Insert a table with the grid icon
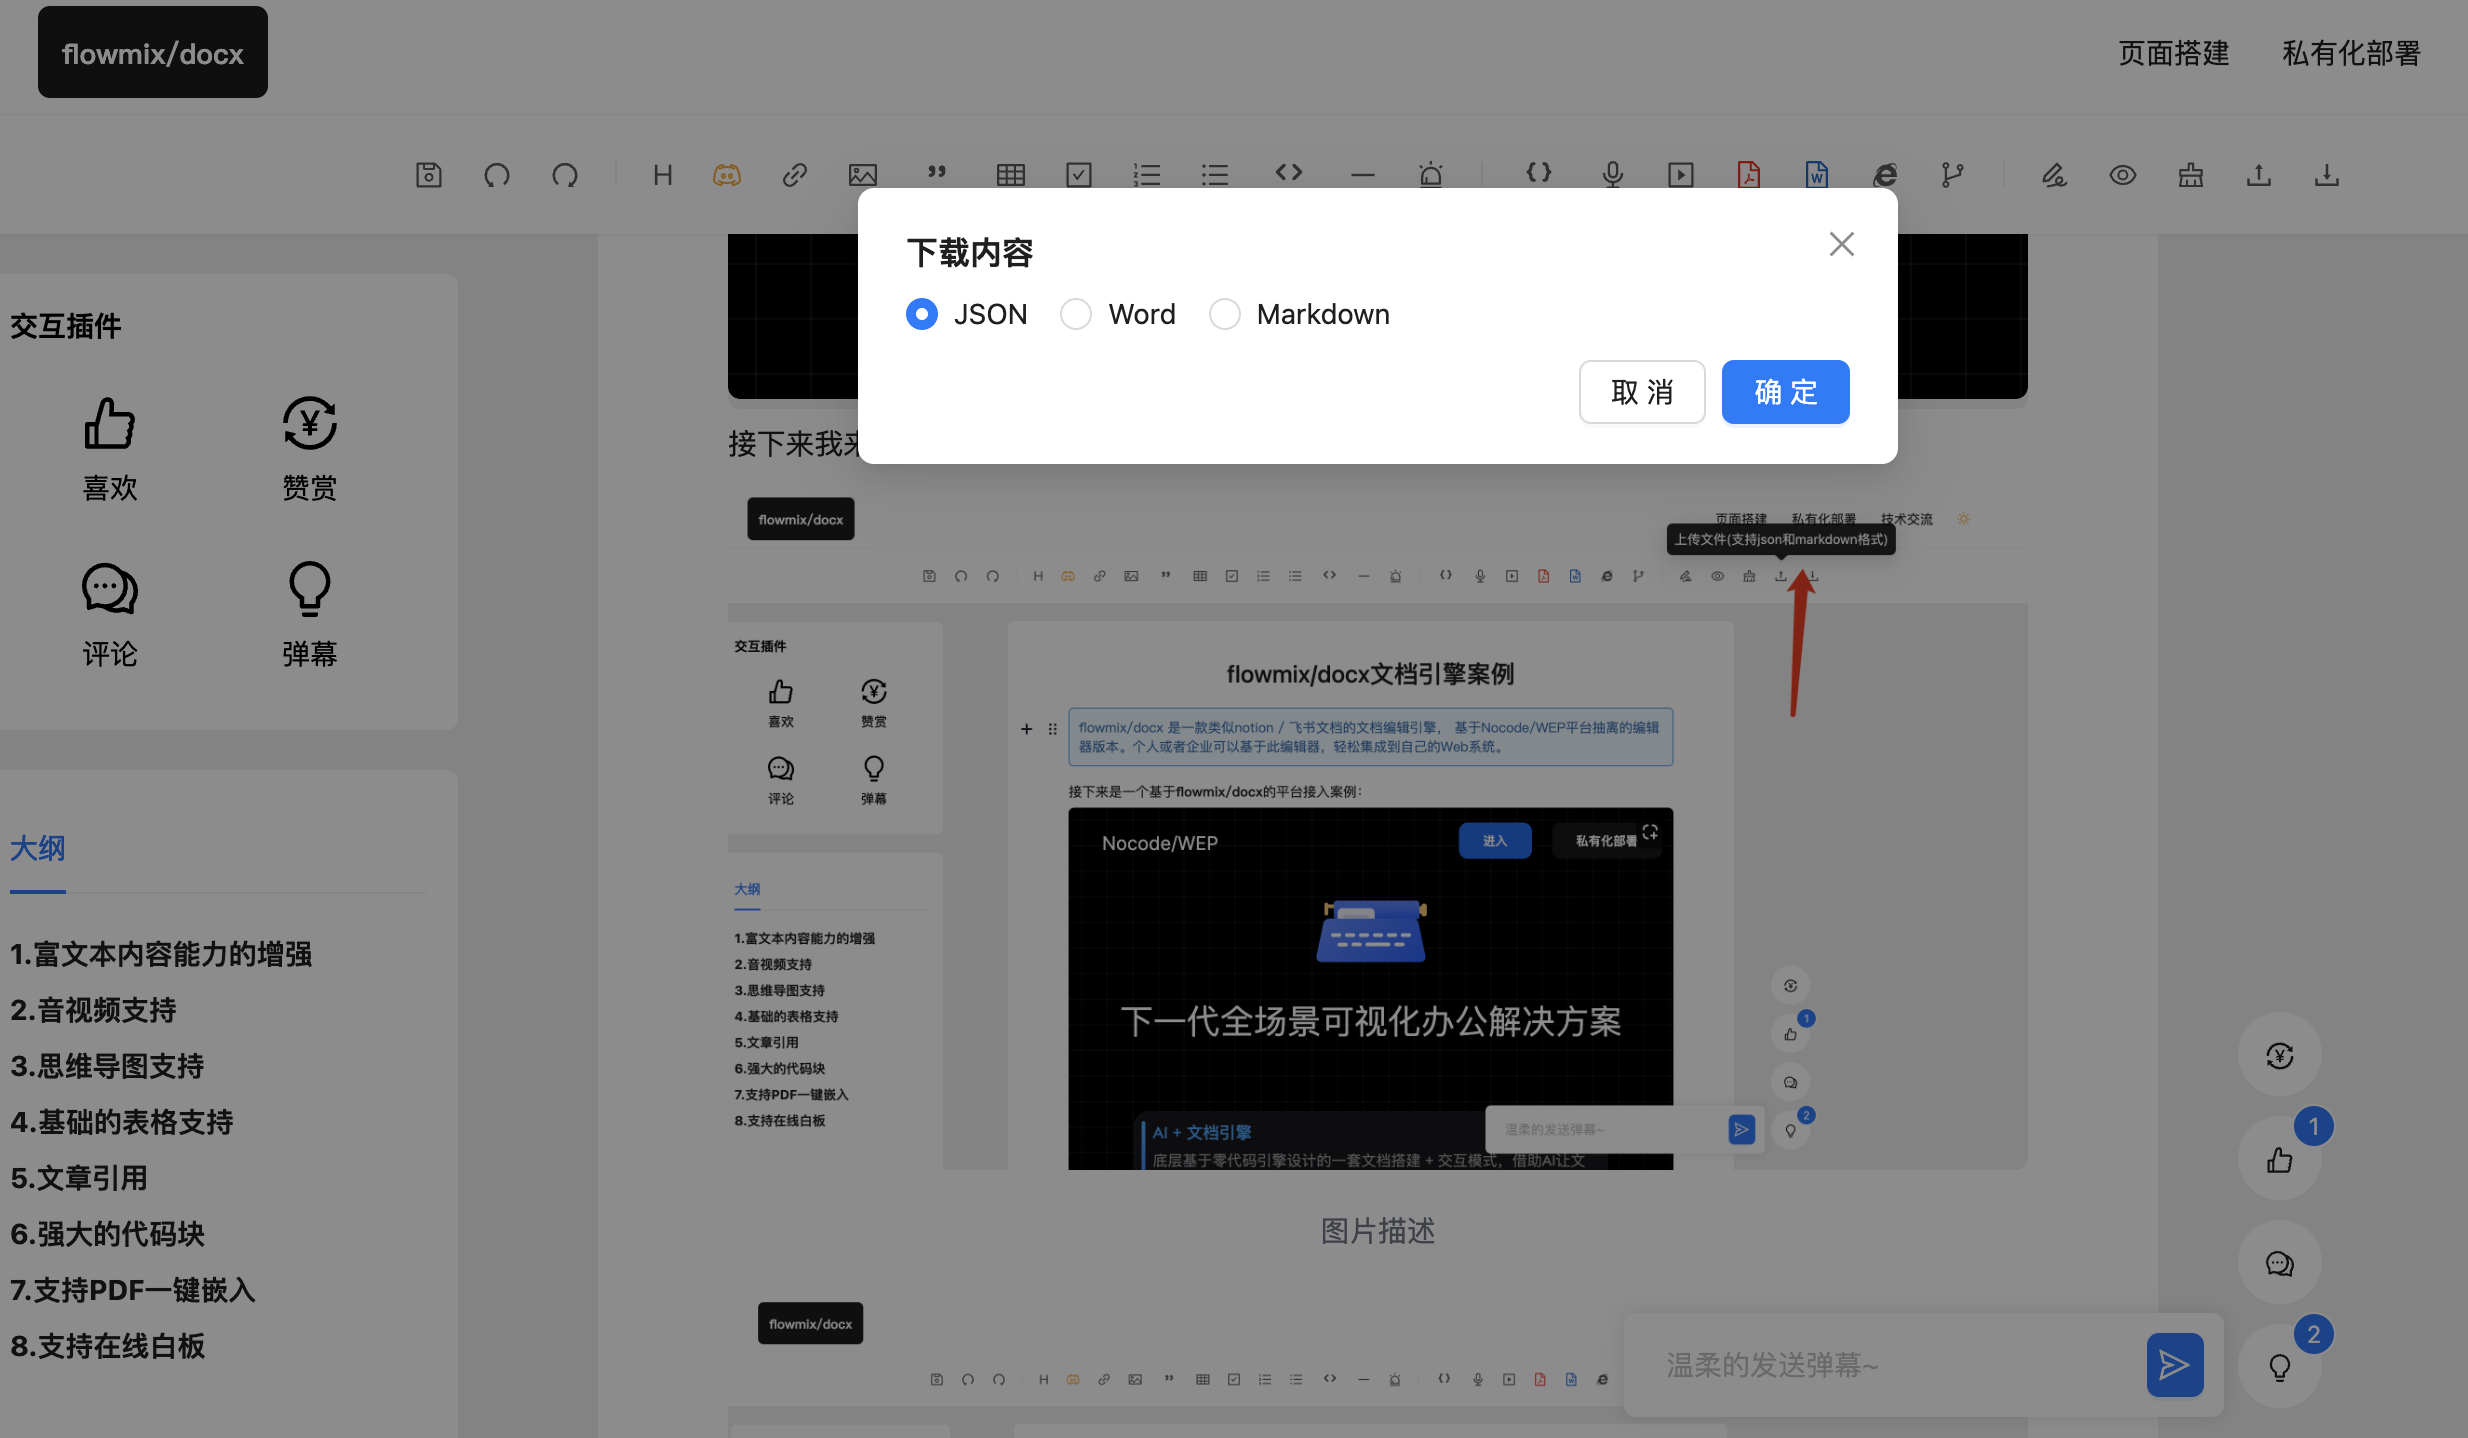Screen dimensions: 2468x1438 pyautogui.click(x=1011, y=175)
